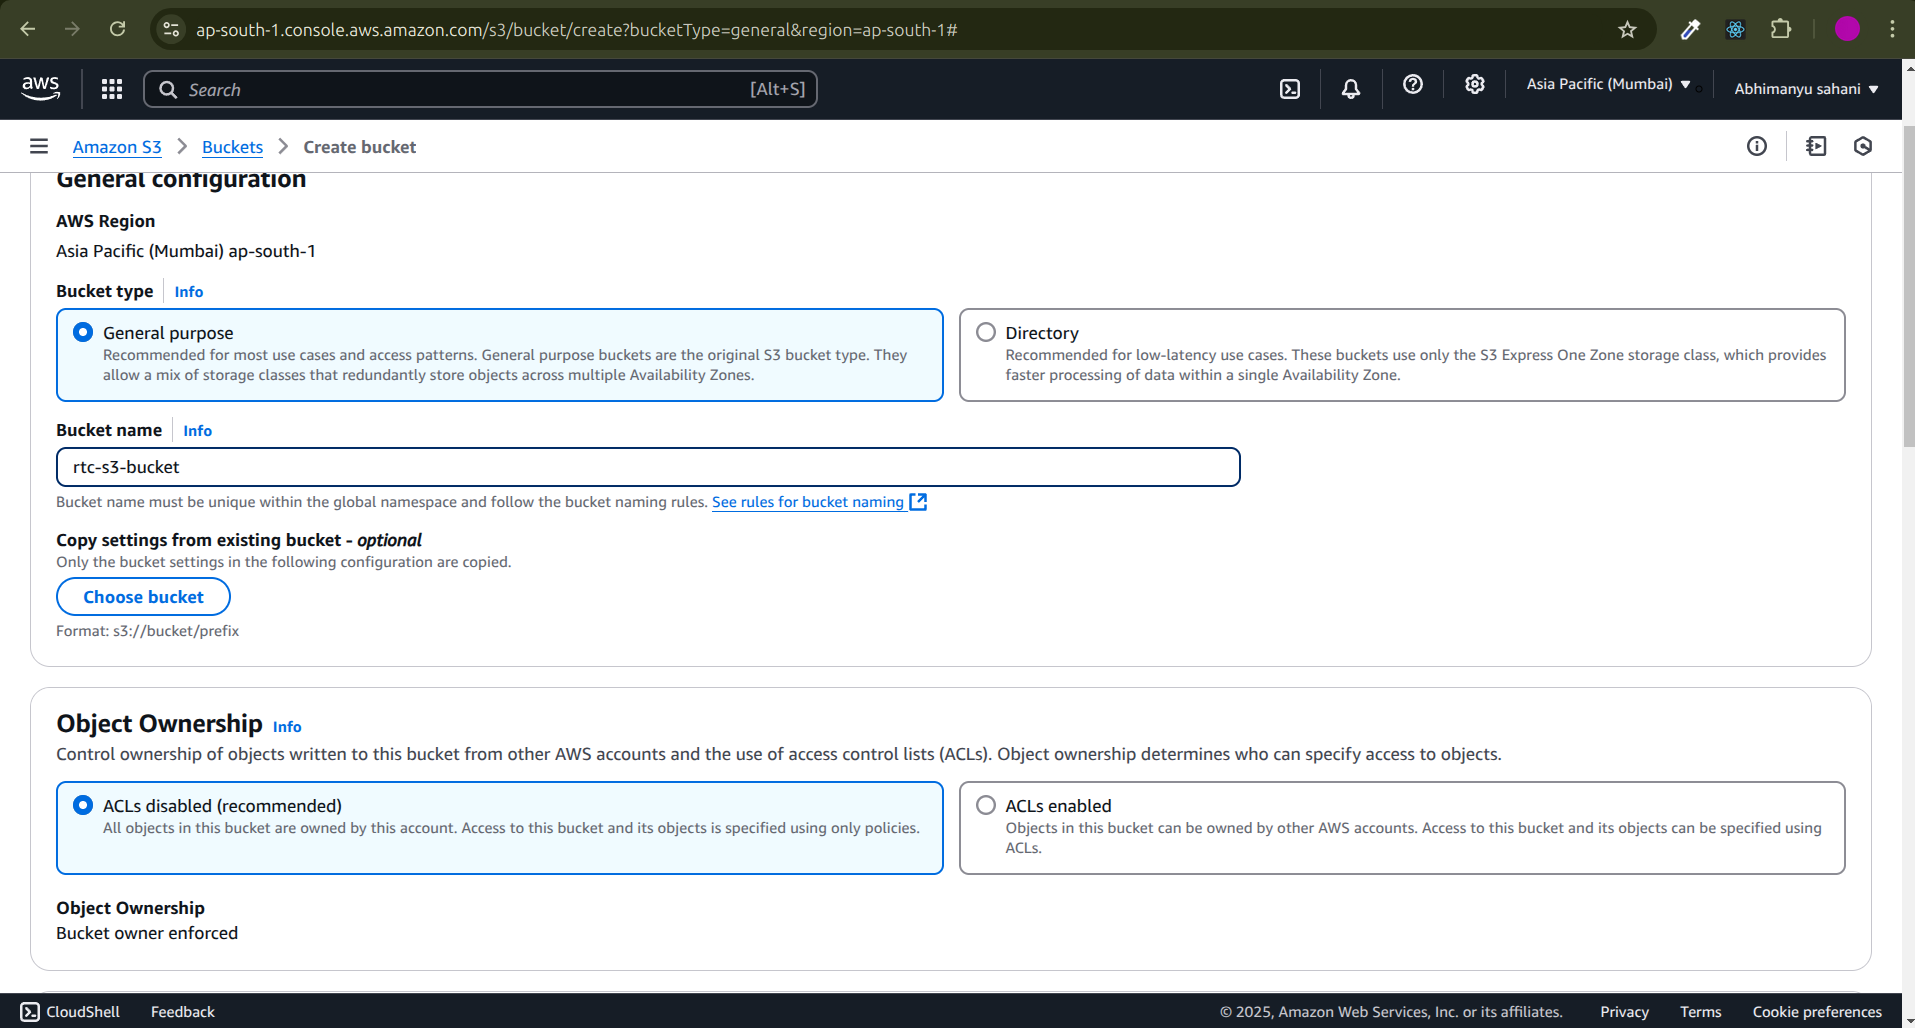Open the browser extensions puzzle icon
Screen dimensions: 1915x1028
click(x=1780, y=29)
